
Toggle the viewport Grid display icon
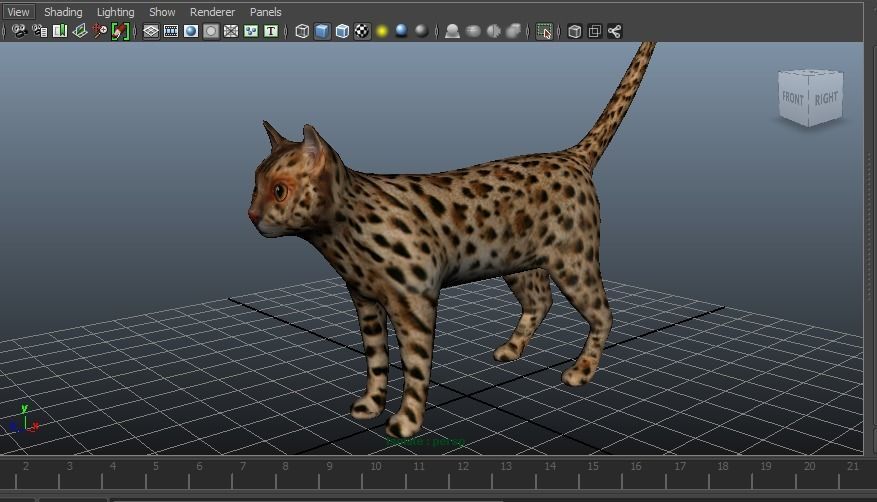point(151,31)
